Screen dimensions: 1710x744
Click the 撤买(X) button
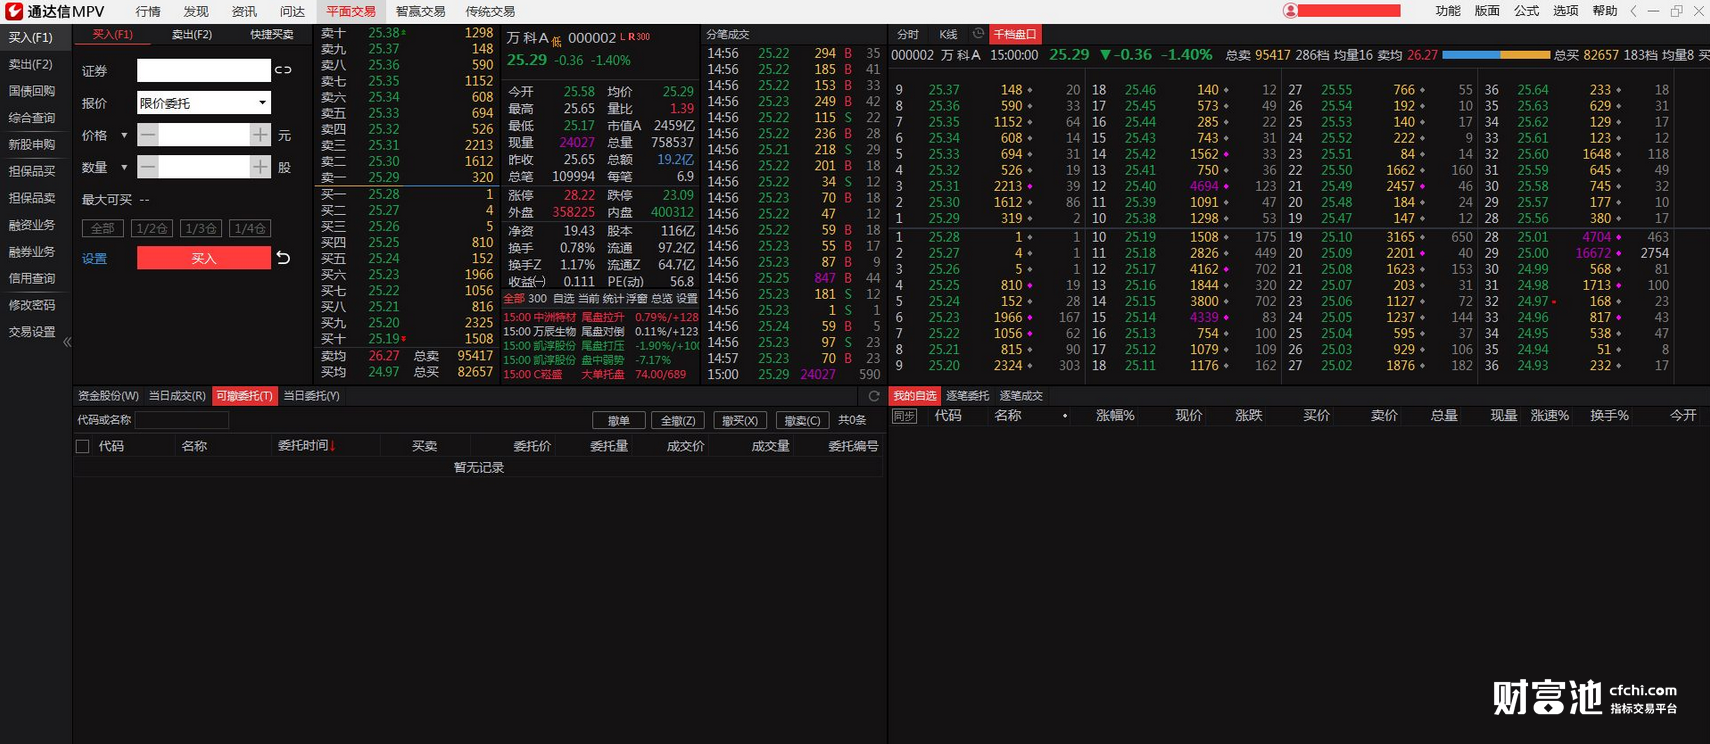coord(740,420)
